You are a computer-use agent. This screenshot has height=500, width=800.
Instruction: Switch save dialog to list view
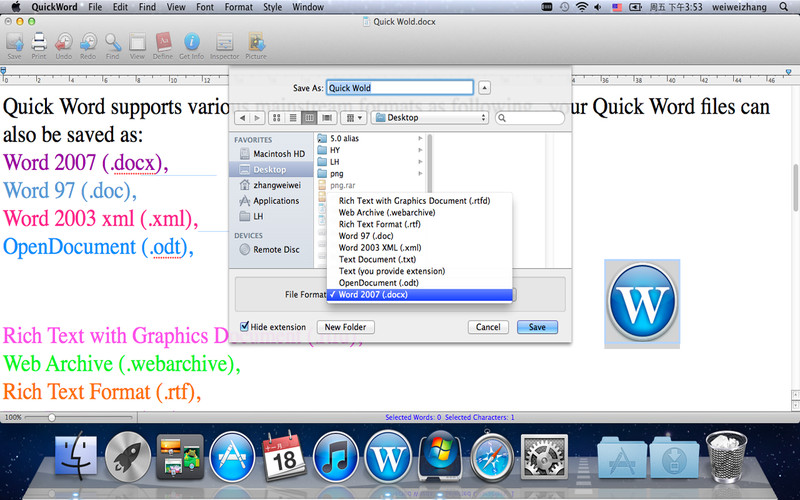pyautogui.click(x=293, y=118)
